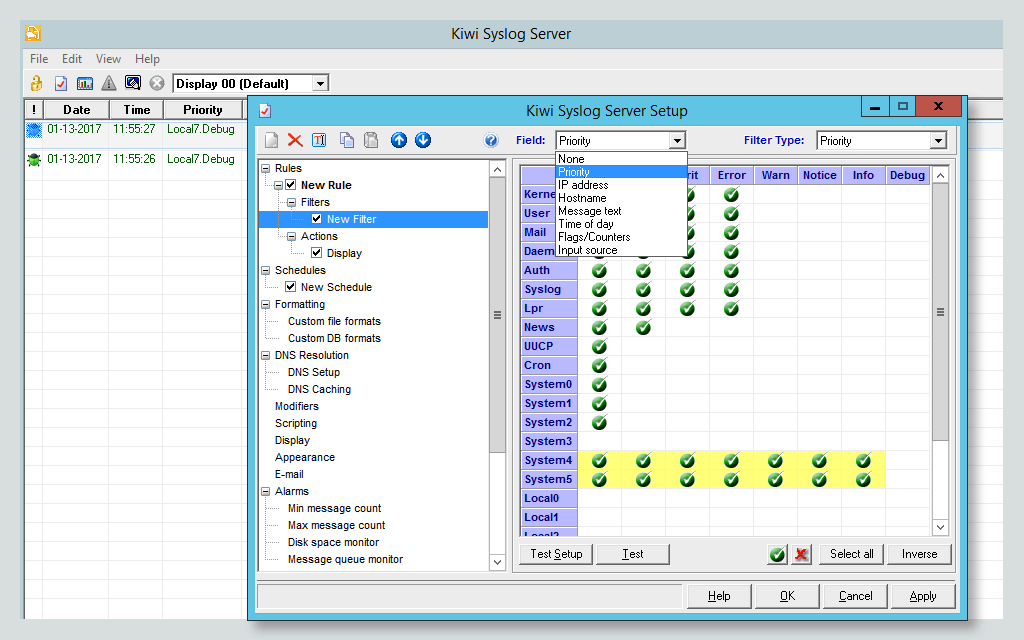
Task: Open the Display 00 (Default) dropdown
Action: [320, 84]
